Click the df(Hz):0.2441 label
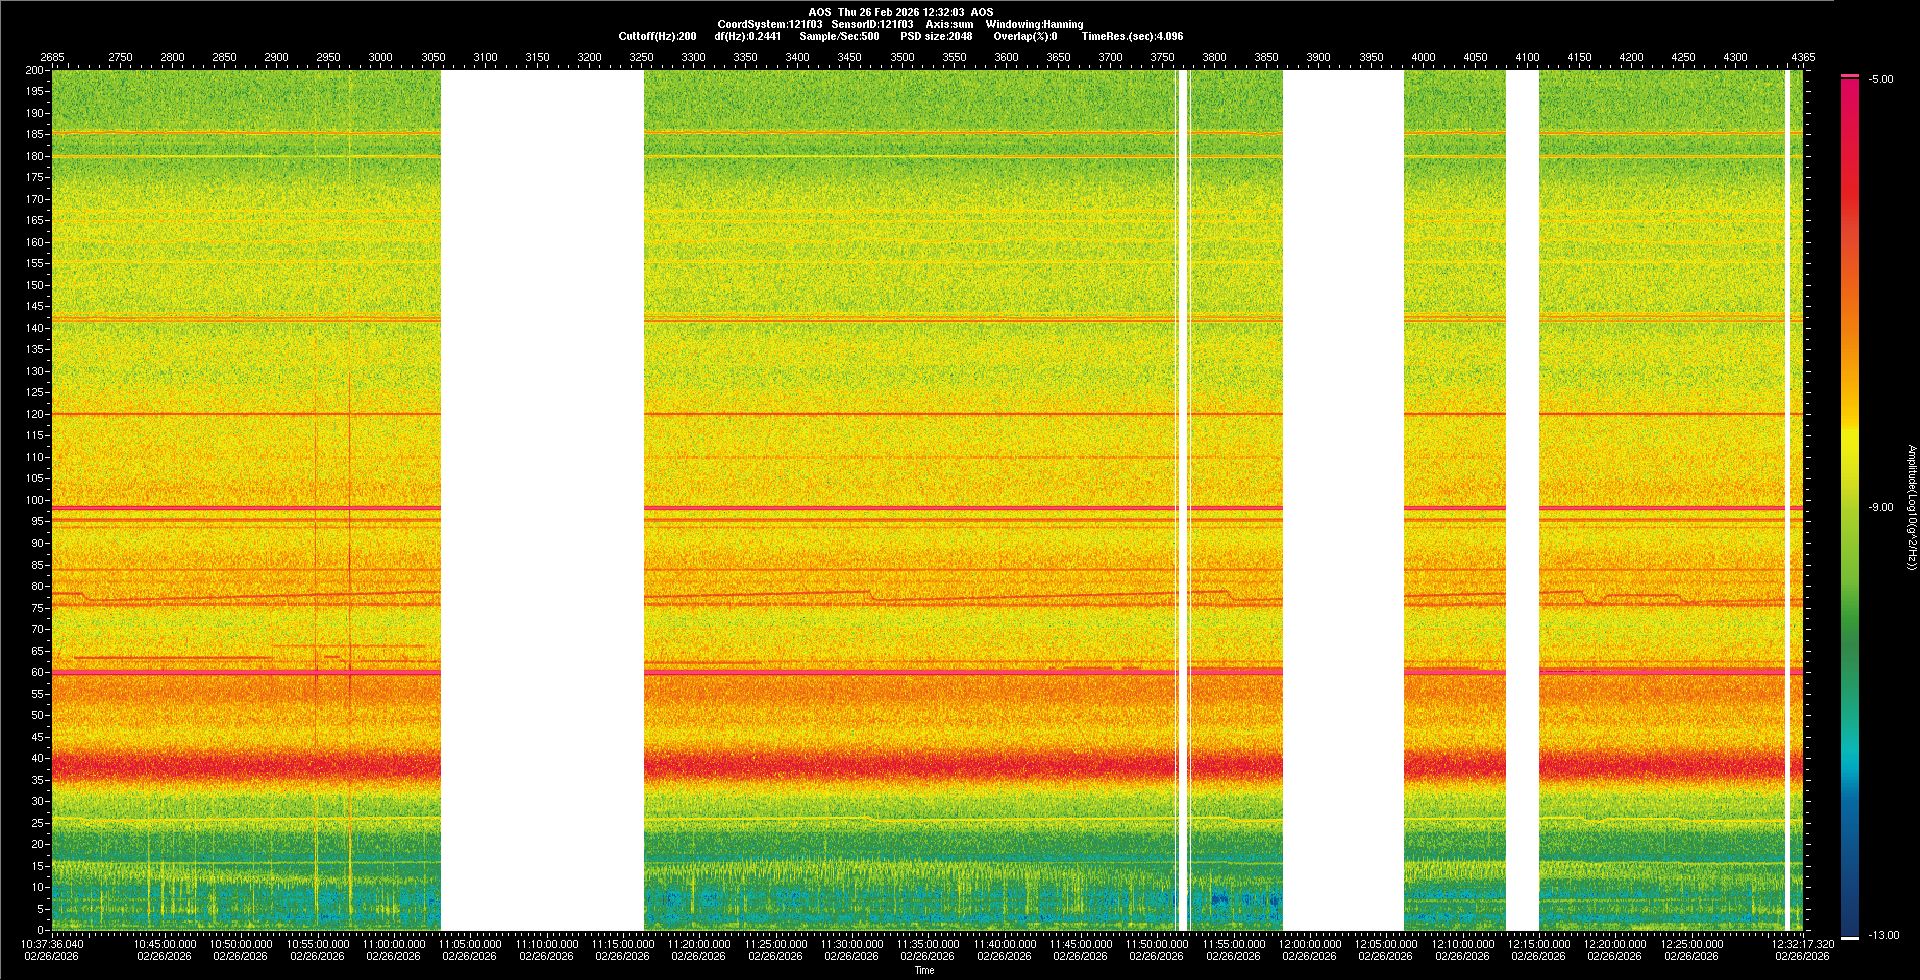 (747, 36)
